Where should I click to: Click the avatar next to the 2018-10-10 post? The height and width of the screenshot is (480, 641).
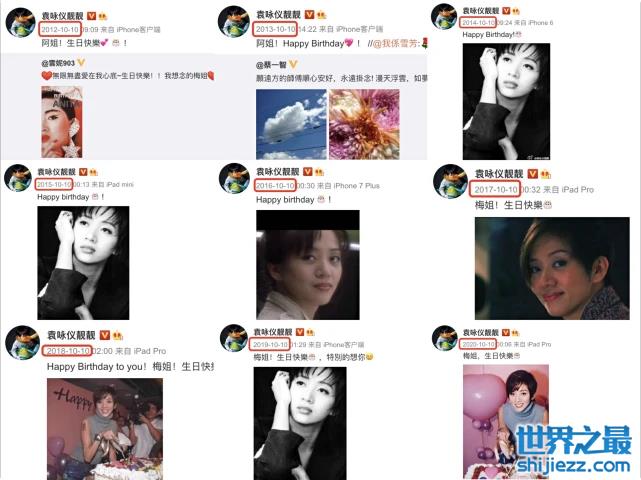[x=22, y=343]
